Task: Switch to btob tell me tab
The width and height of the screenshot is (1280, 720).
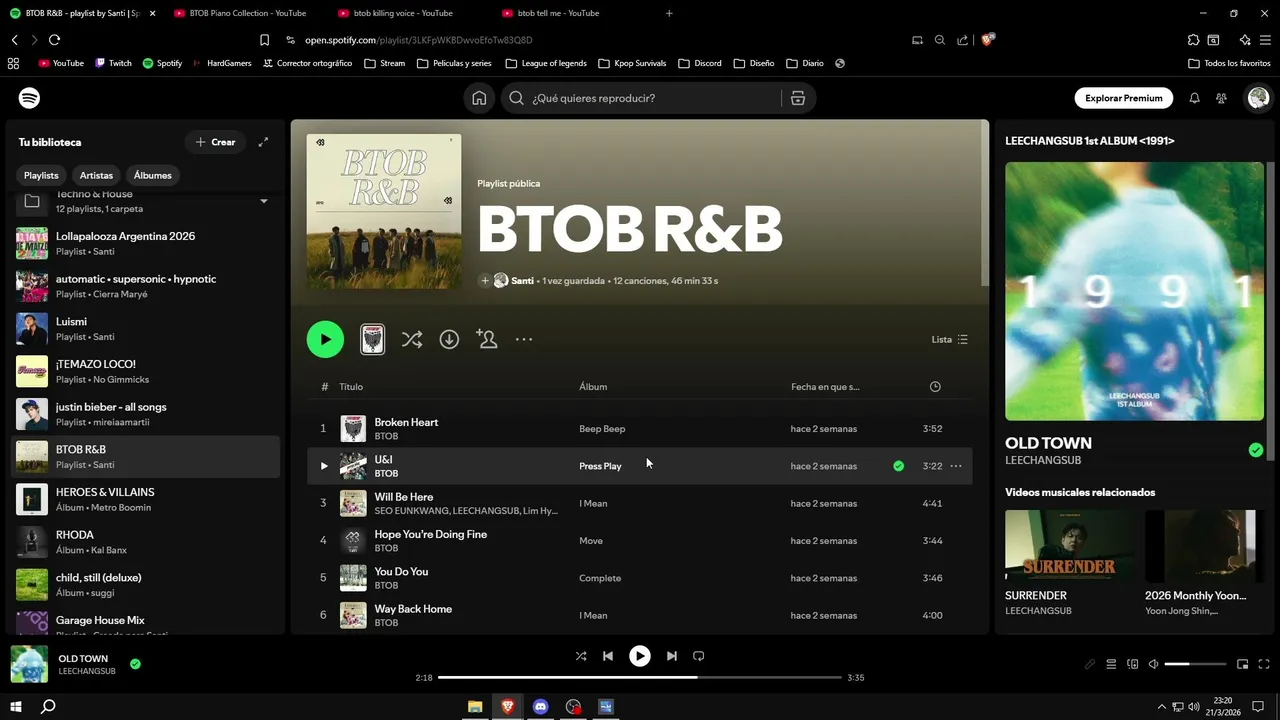Action: tap(558, 13)
